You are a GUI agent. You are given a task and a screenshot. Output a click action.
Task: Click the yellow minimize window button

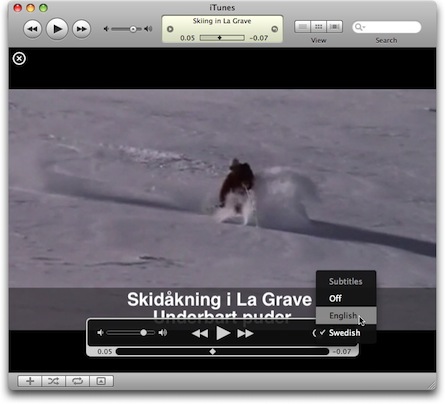click(x=31, y=8)
